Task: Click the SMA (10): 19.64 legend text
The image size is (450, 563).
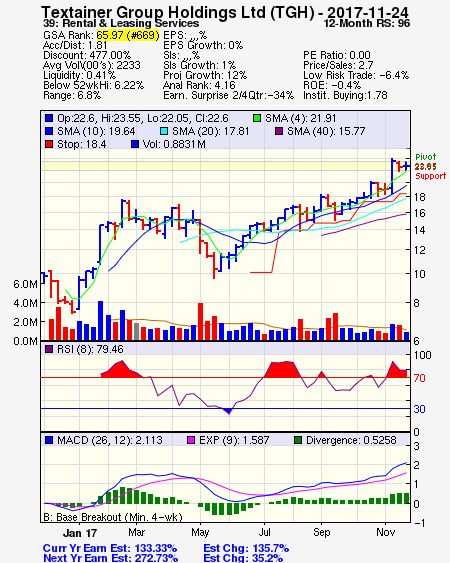Action: (96, 131)
